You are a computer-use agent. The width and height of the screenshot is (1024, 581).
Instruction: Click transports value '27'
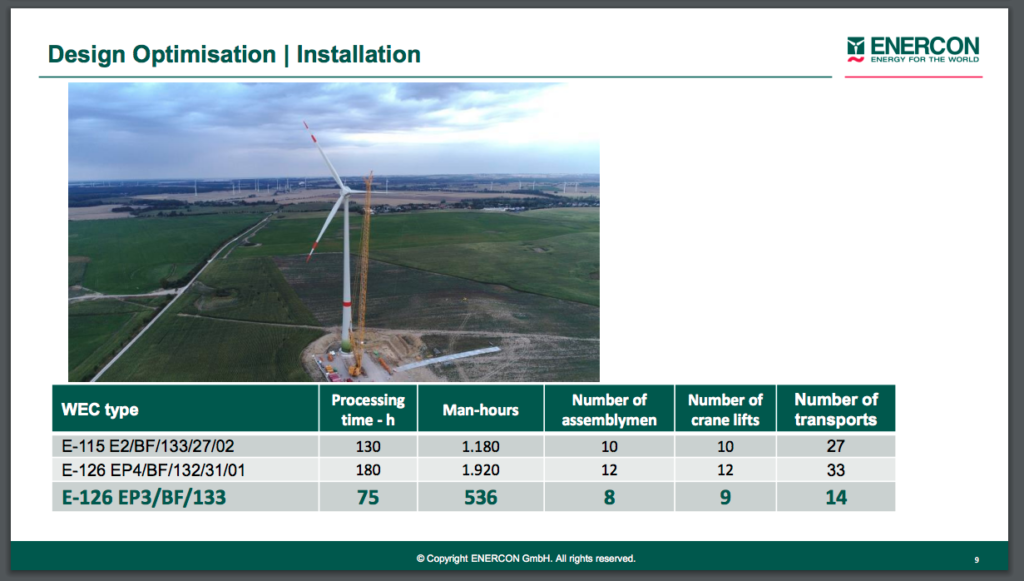click(836, 447)
